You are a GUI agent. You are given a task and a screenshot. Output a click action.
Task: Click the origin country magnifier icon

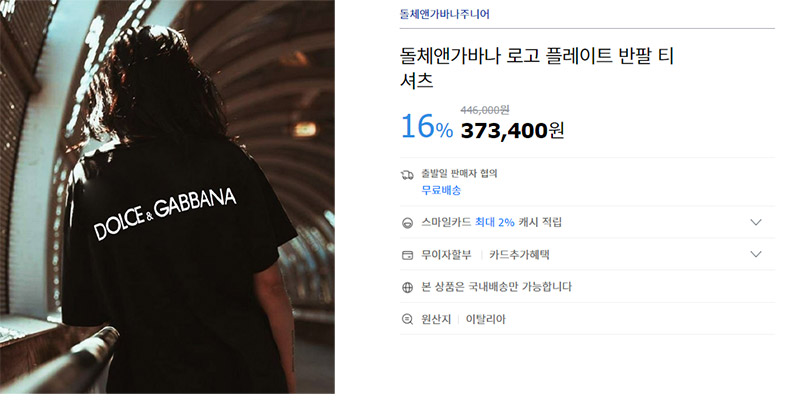coord(407,320)
